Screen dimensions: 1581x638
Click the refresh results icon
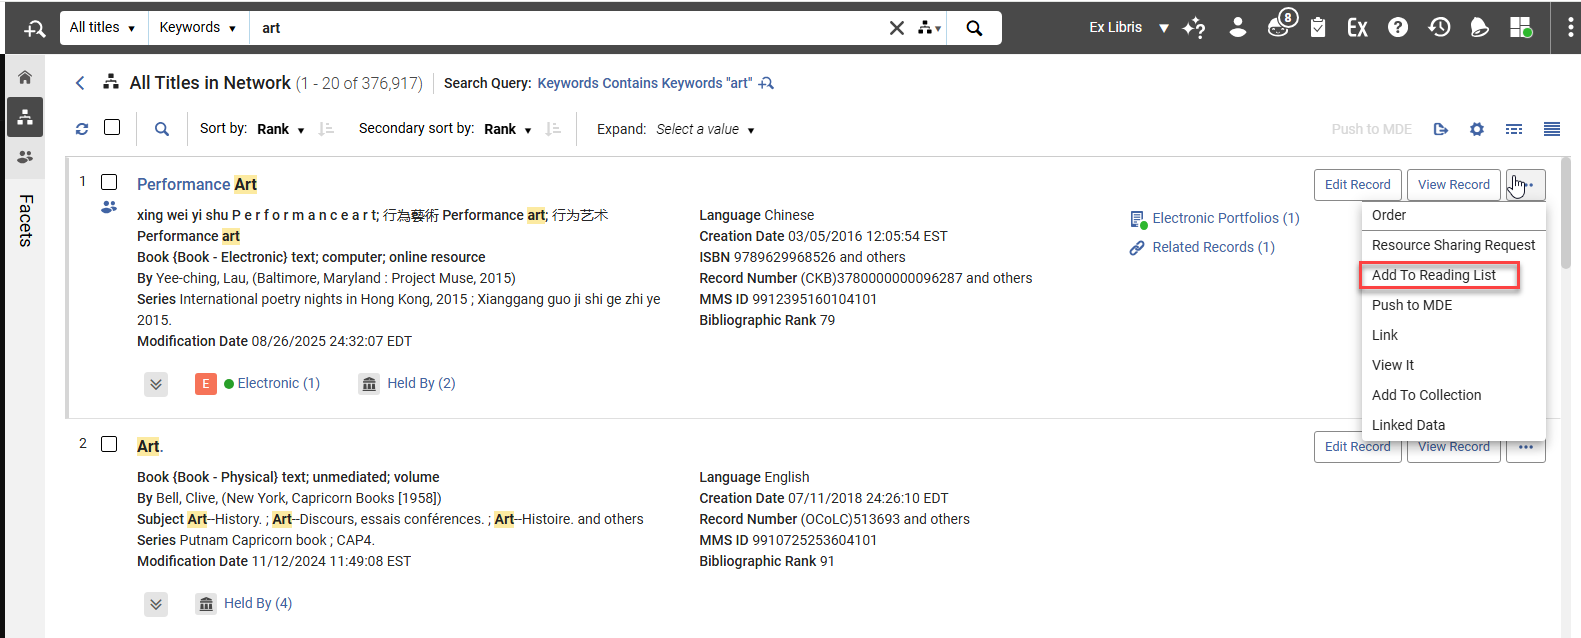click(x=82, y=129)
